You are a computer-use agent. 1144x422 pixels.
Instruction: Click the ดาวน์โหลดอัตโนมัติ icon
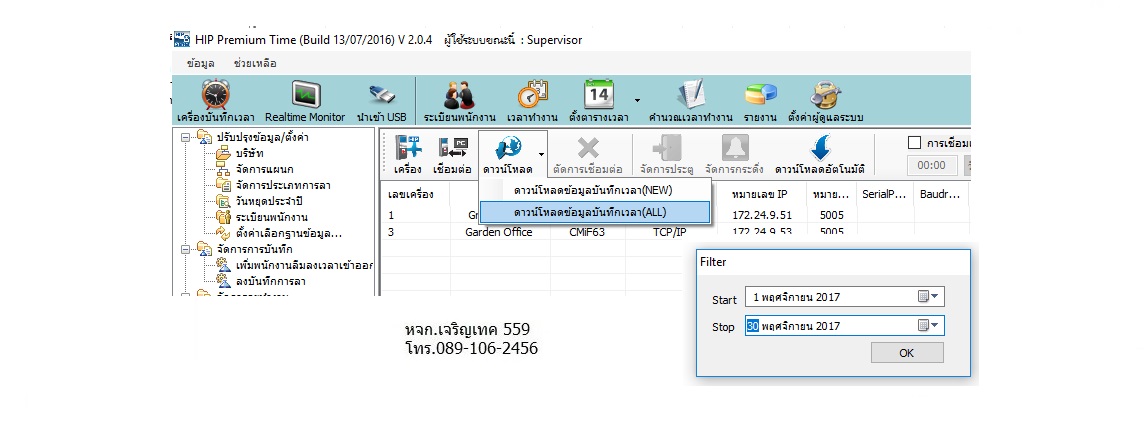click(820, 149)
